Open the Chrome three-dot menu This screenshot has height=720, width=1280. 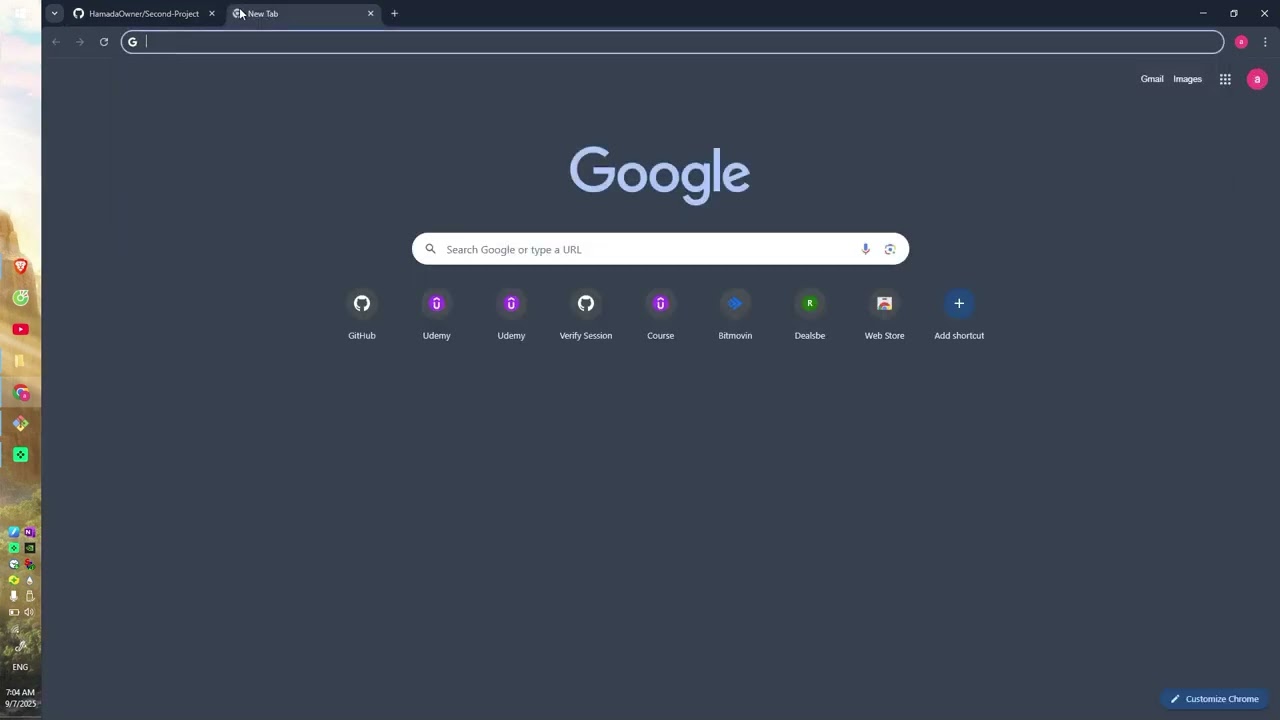(1265, 41)
